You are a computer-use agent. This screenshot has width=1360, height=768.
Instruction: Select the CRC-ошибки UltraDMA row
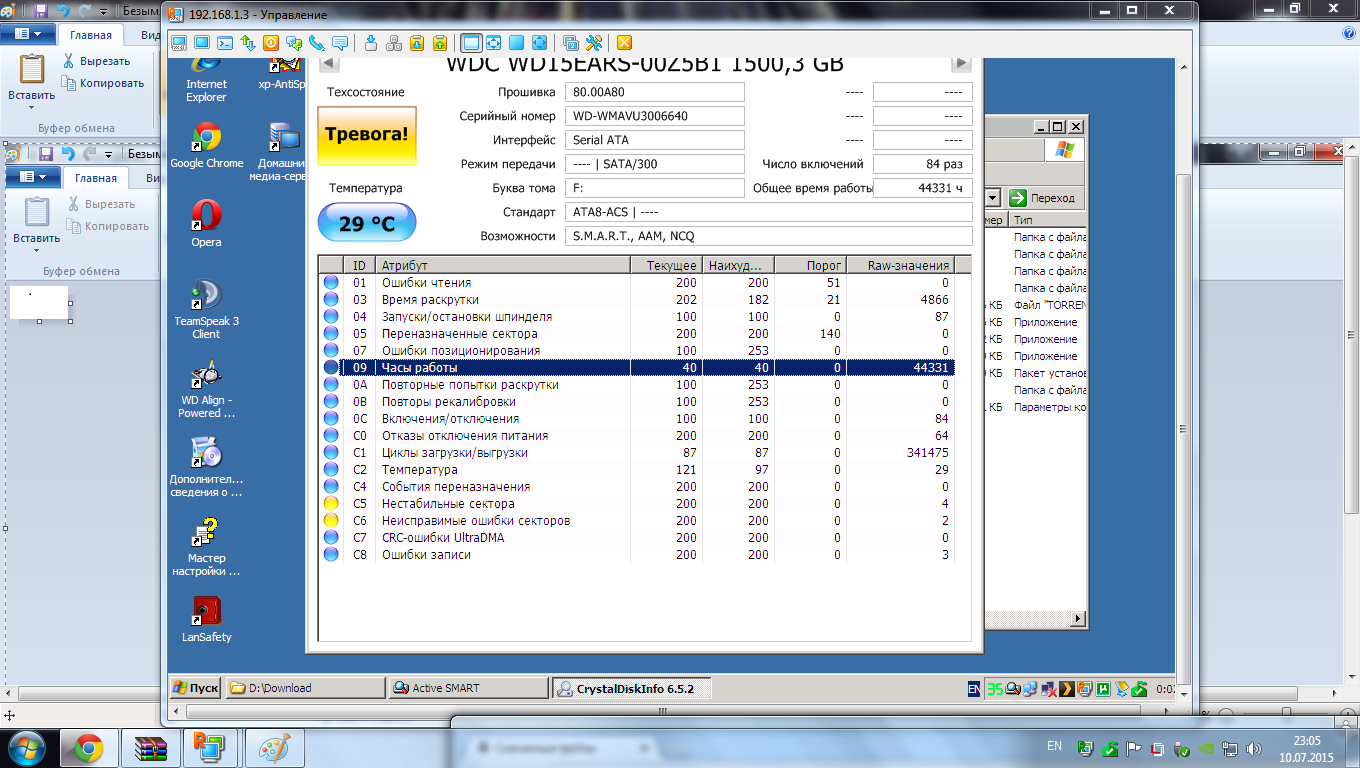point(636,538)
